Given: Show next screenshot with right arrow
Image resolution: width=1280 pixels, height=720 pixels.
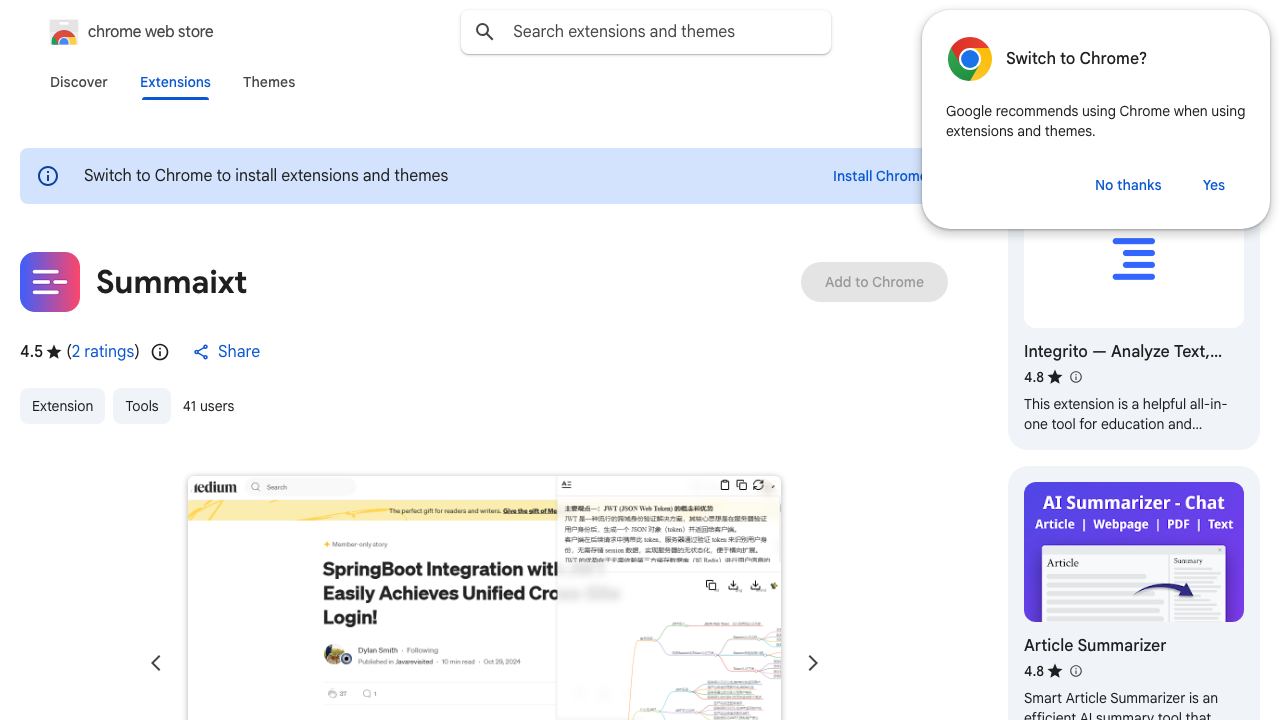Looking at the screenshot, I should (x=813, y=663).
